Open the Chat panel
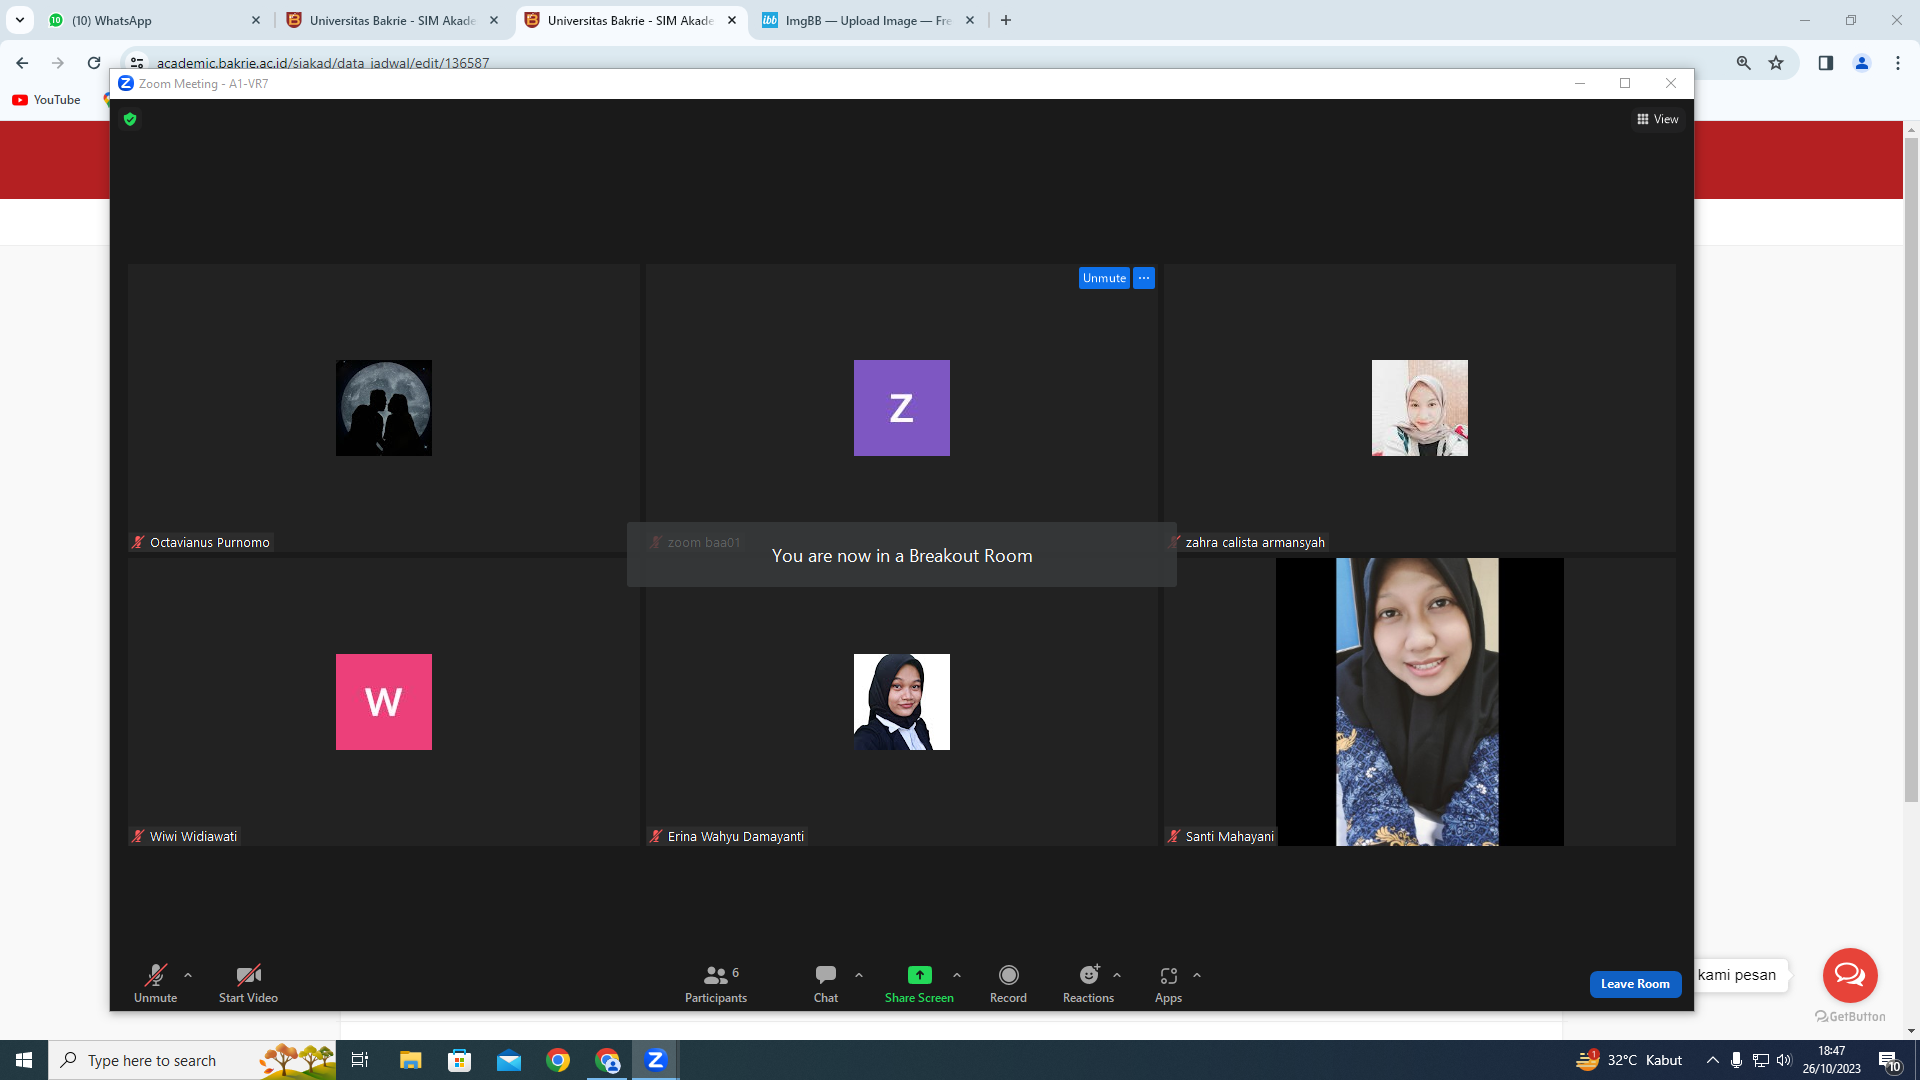The width and height of the screenshot is (1920, 1080). 826,984
